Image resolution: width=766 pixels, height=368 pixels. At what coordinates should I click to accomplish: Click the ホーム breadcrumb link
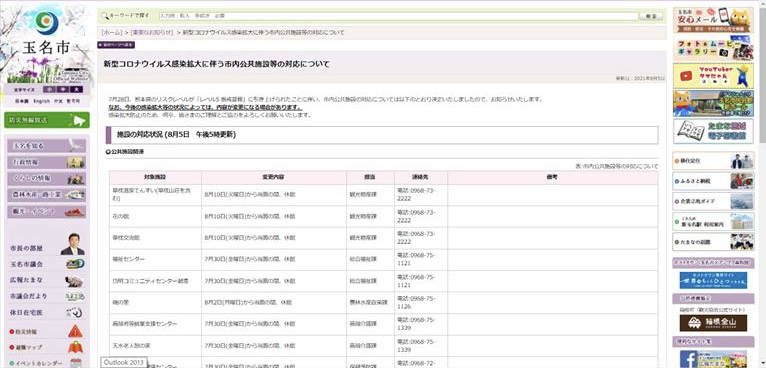(111, 32)
